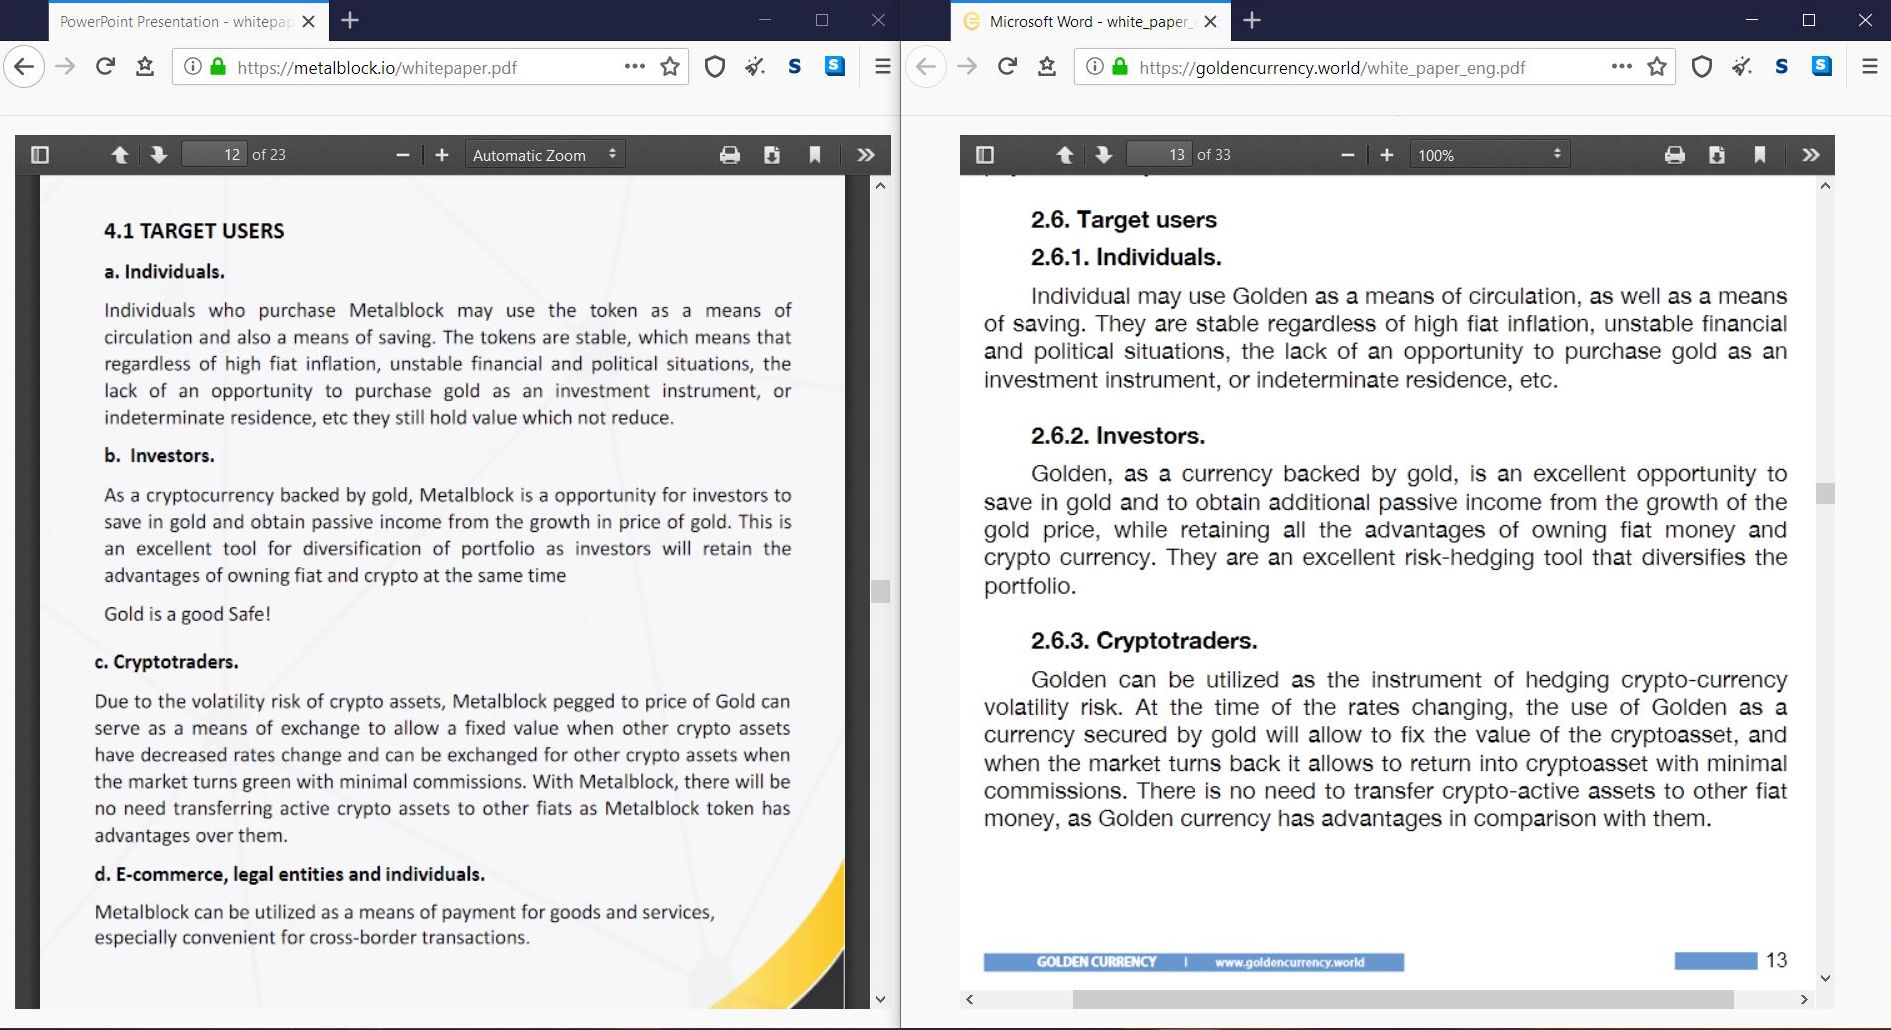
Task: Open 100% zoom dropdown
Action: point(1490,155)
